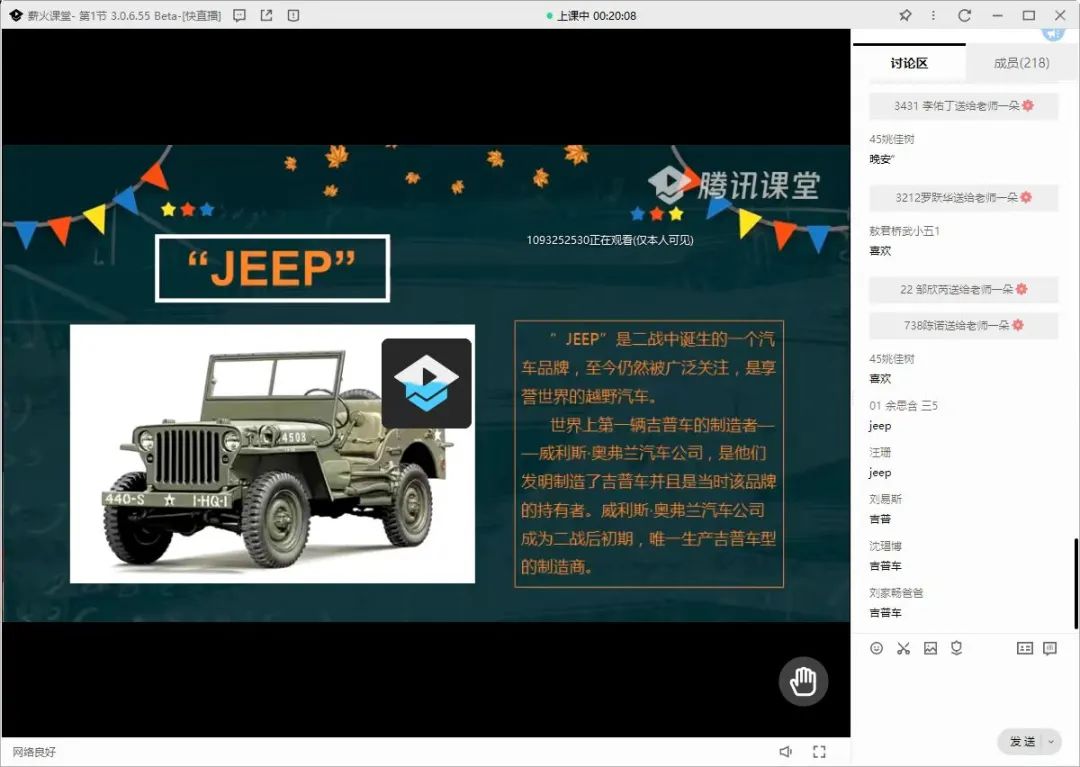Click the 3212 flower gift notice

[964, 198]
